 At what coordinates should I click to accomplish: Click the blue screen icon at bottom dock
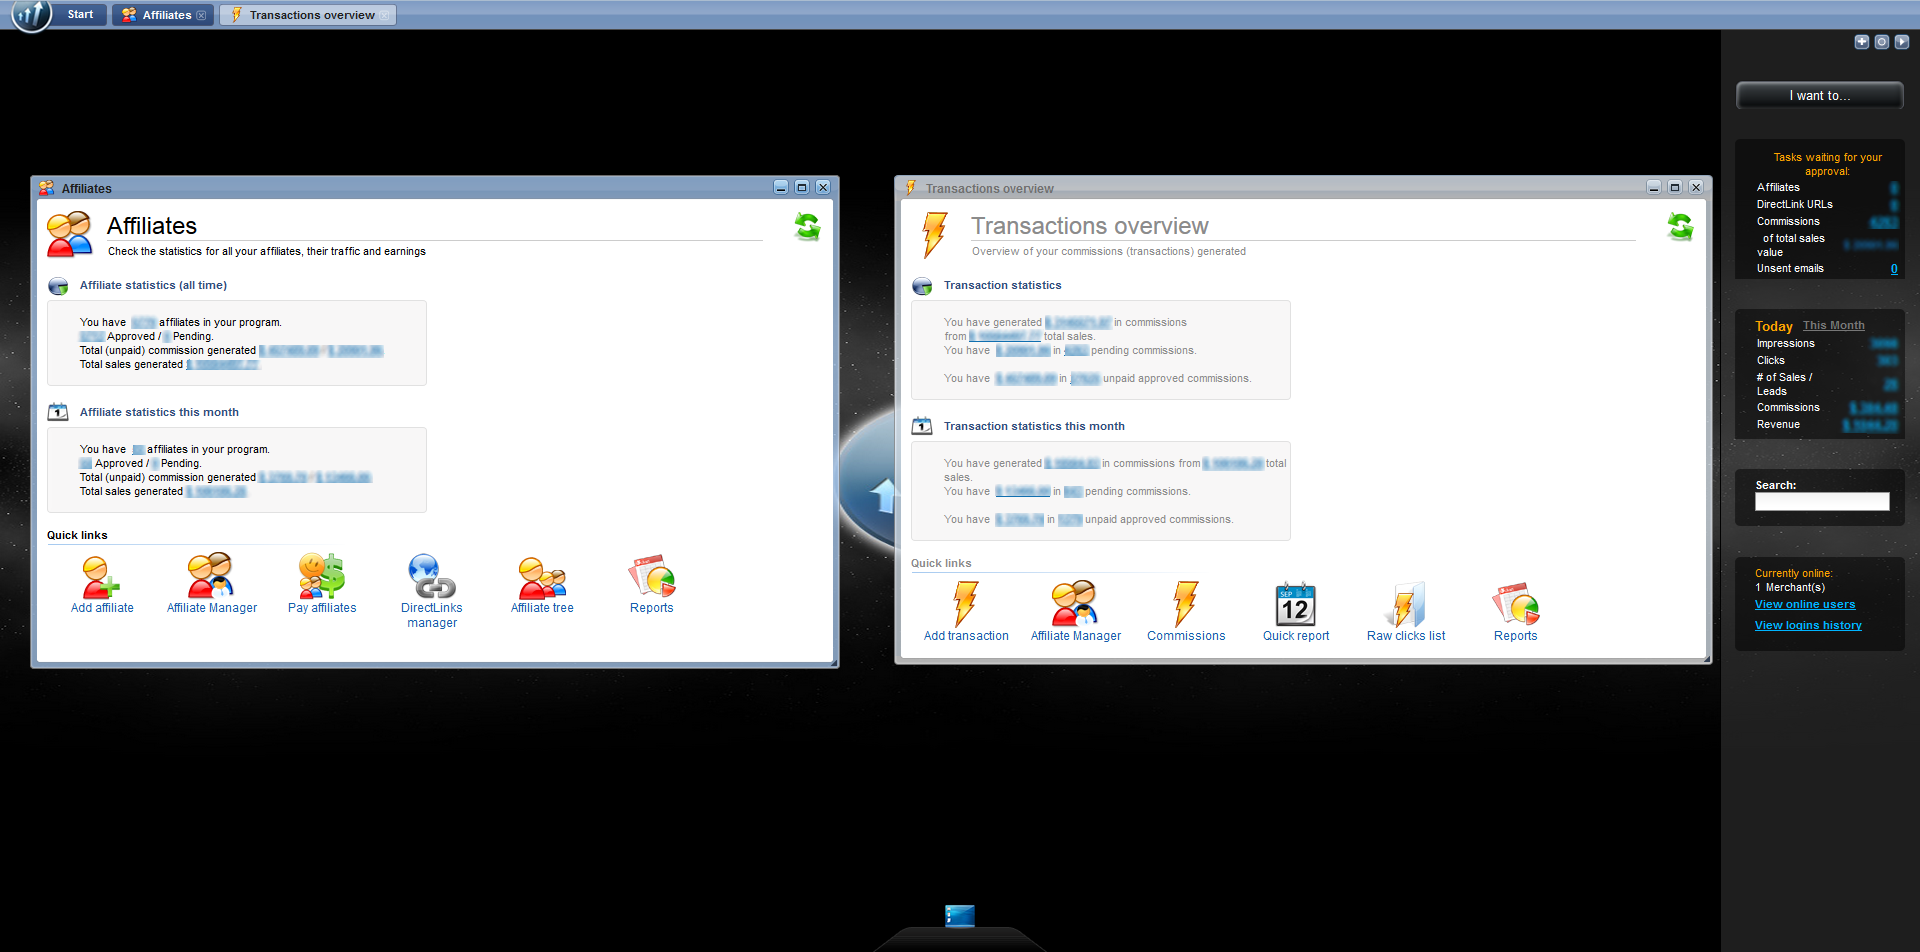959,916
